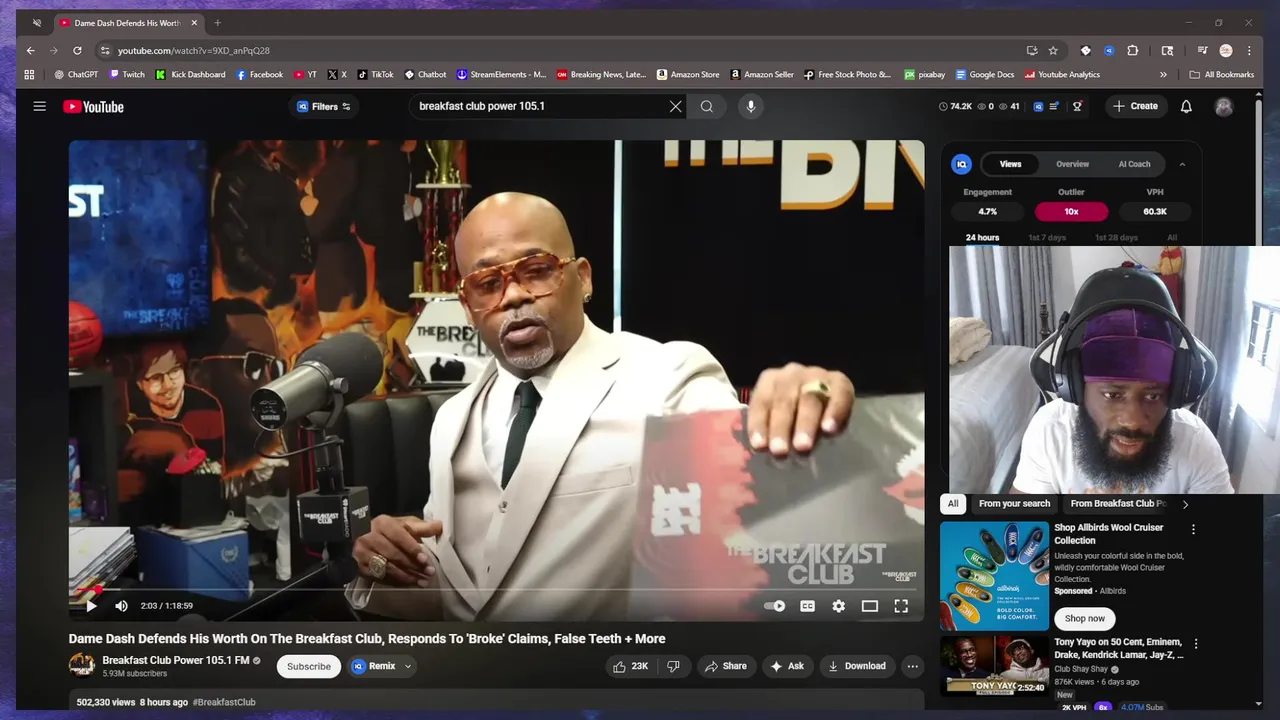1280x720 pixels.
Task: Open ChatGPT bookmark
Action: point(76,74)
